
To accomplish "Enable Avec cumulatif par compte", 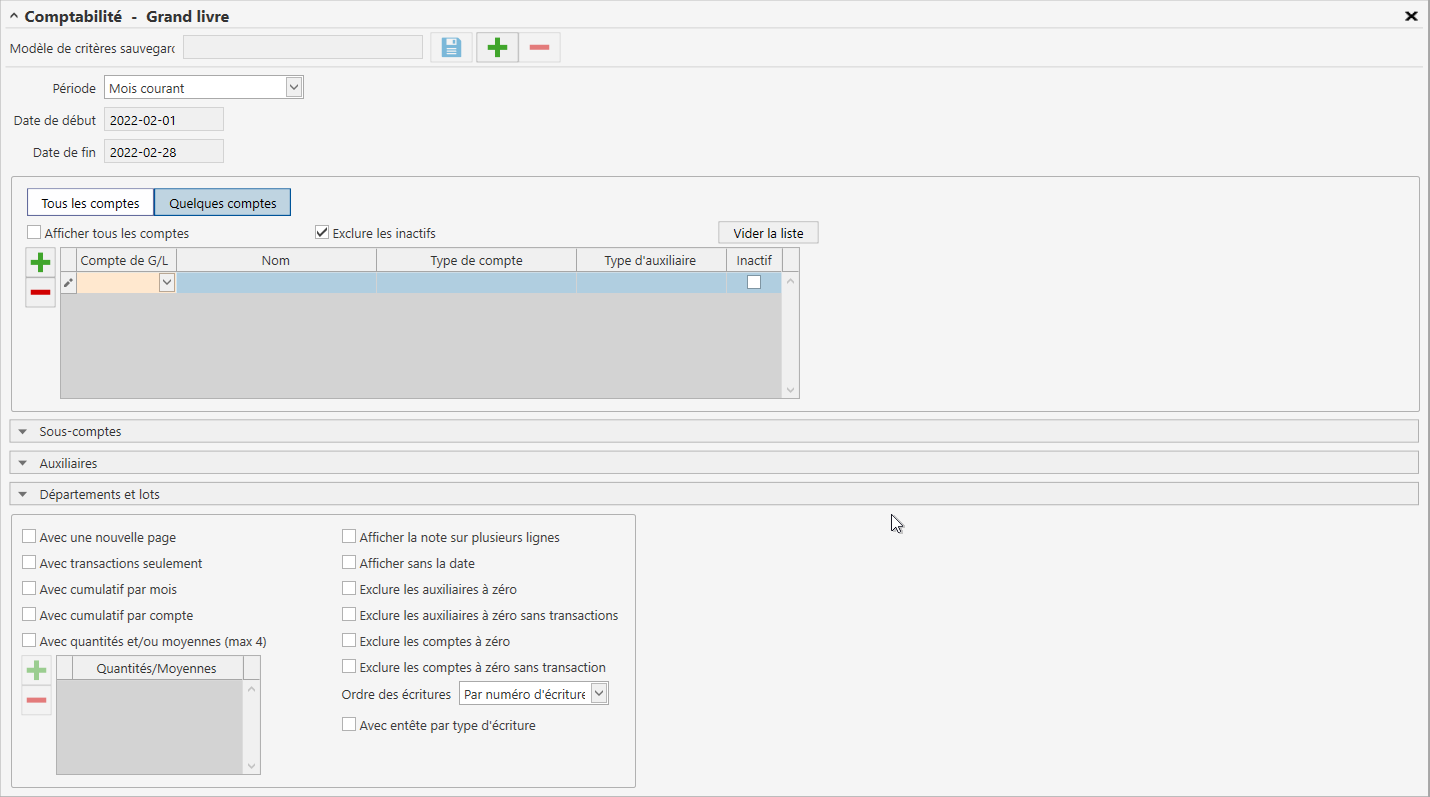I will coord(29,615).
